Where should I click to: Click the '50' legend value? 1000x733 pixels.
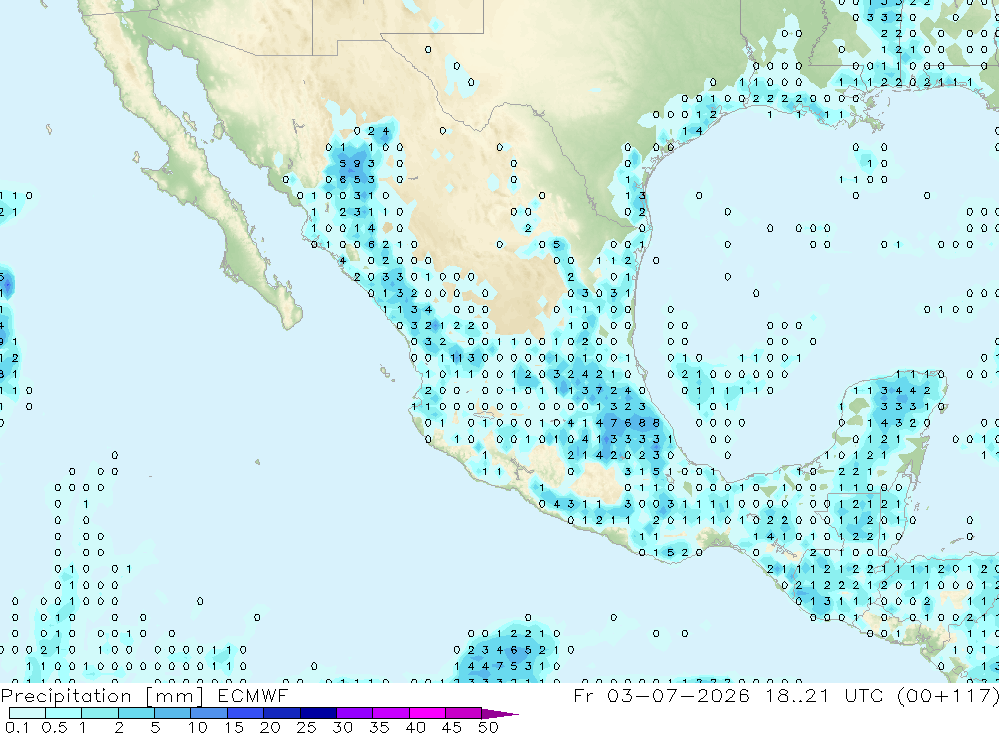(x=488, y=727)
